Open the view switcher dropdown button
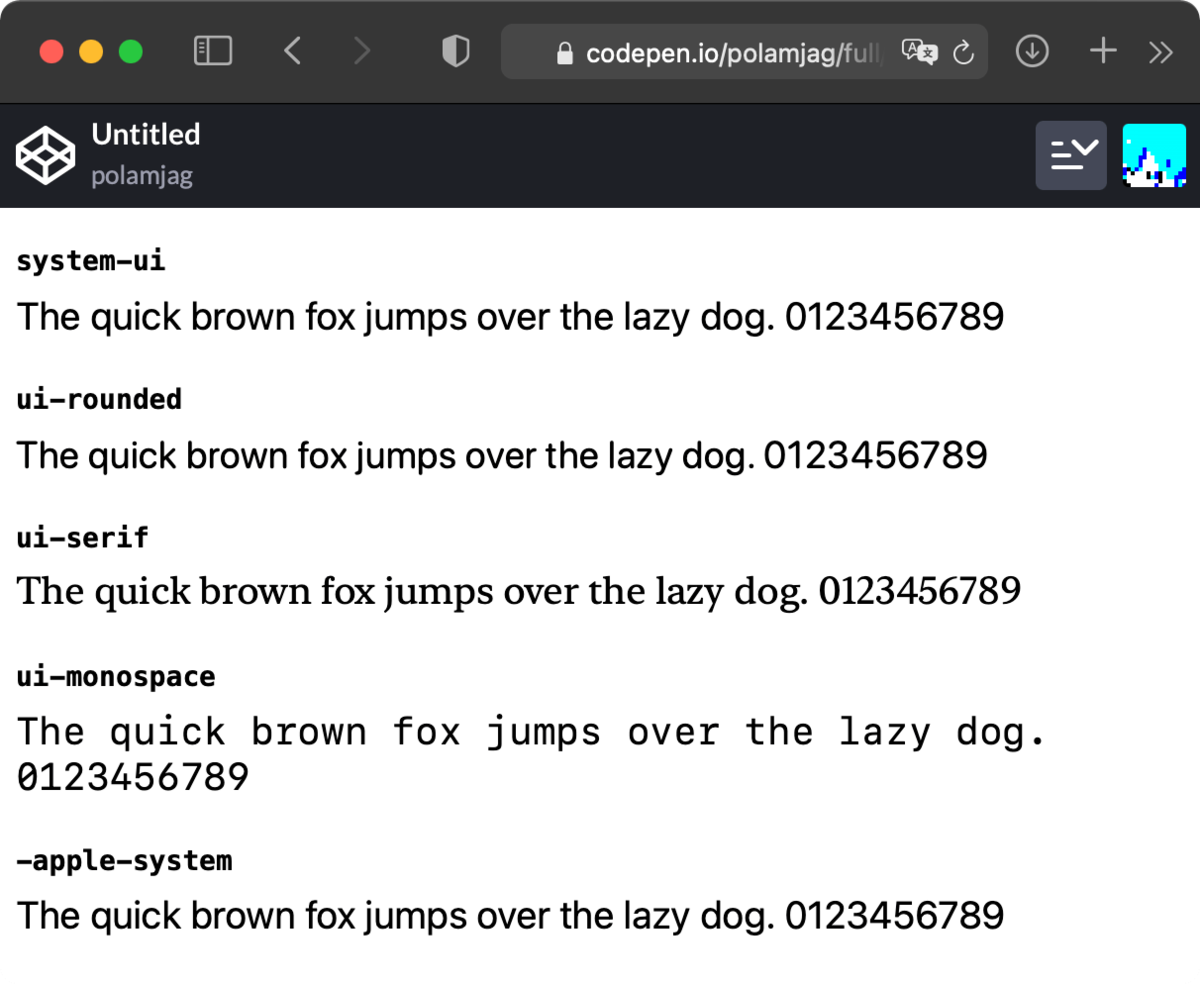 click(1071, 155)
